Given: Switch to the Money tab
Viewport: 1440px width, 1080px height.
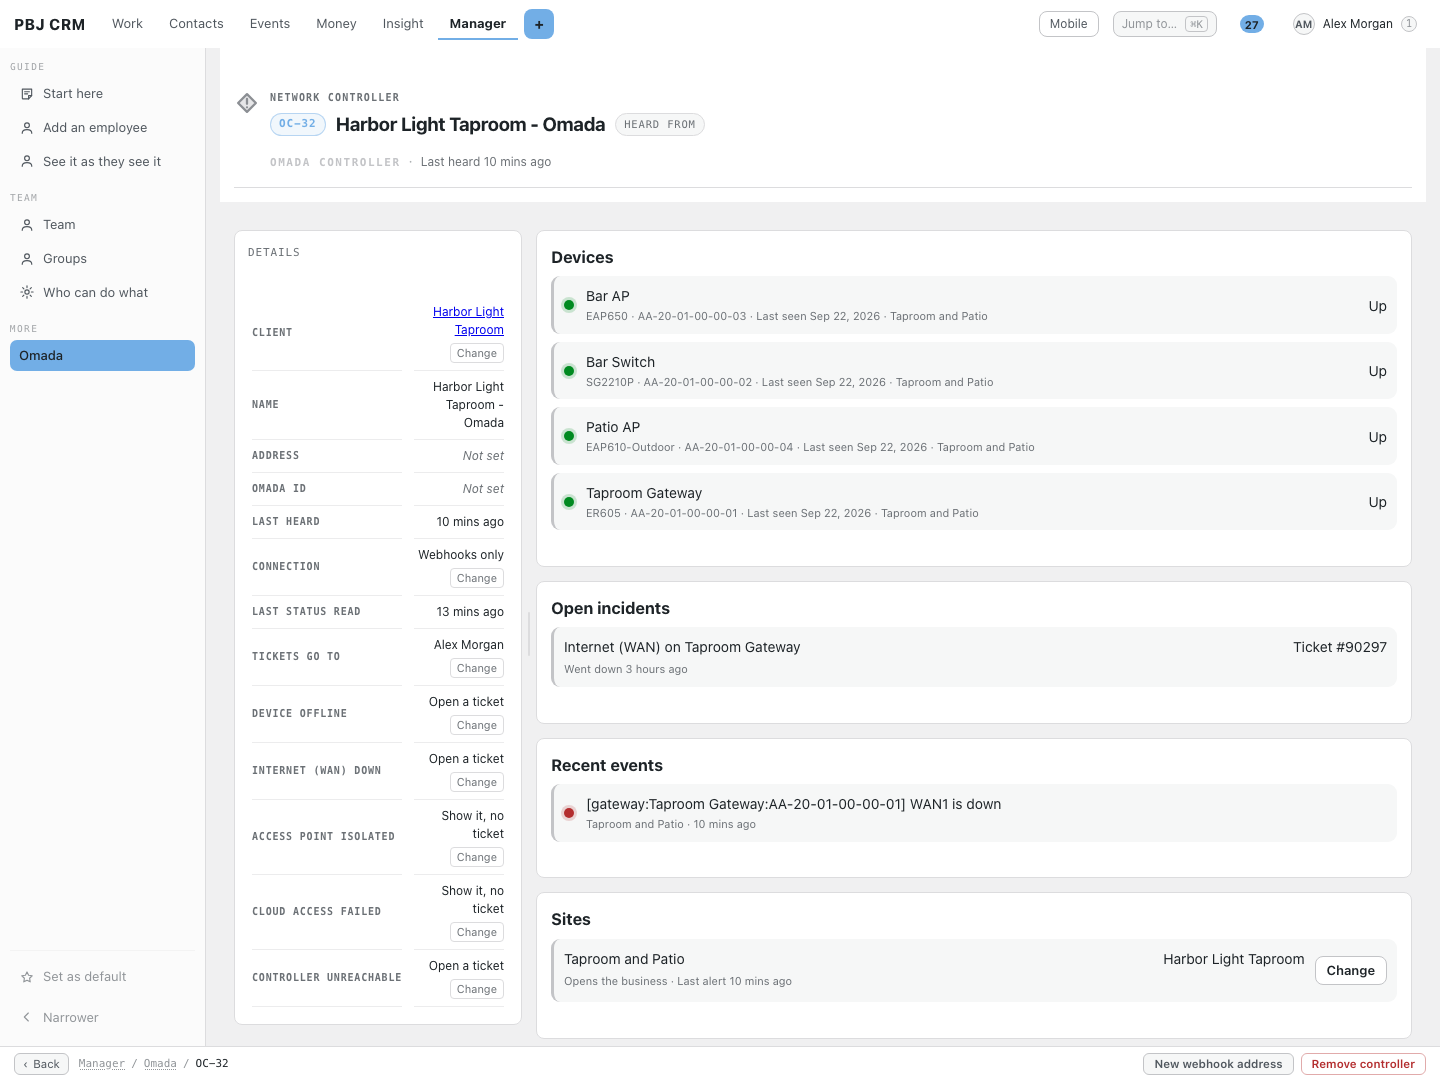Looking at the screenshot, I should click(336, 24).
